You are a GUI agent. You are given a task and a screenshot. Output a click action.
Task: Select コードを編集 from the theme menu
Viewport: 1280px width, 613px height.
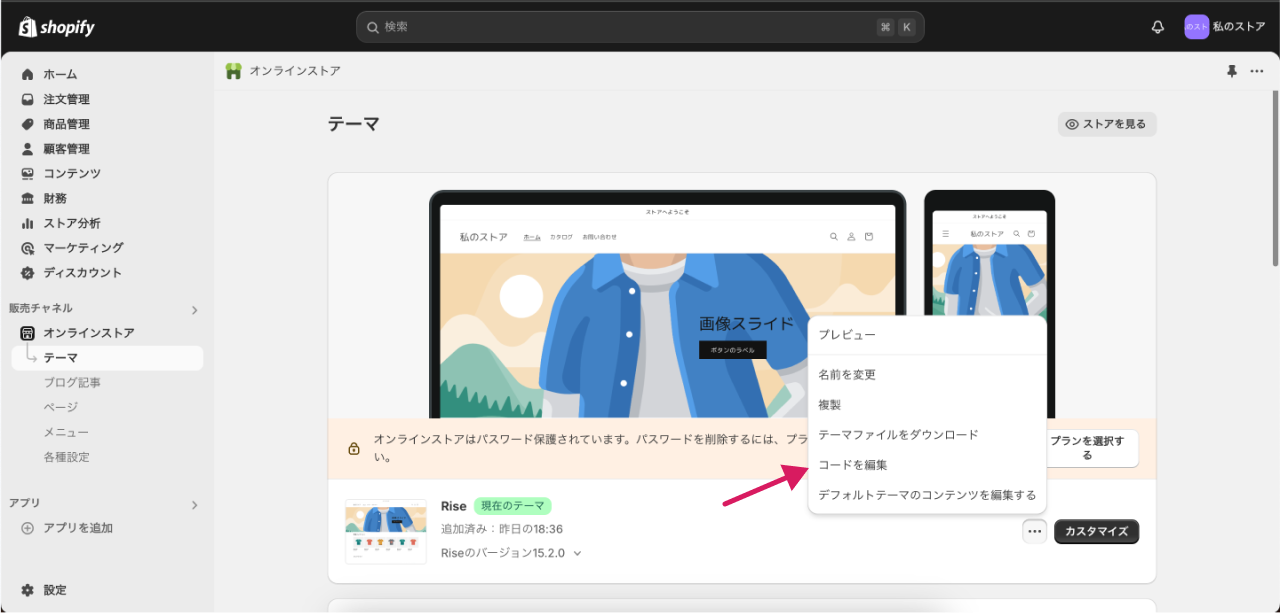tap(853, 465)
